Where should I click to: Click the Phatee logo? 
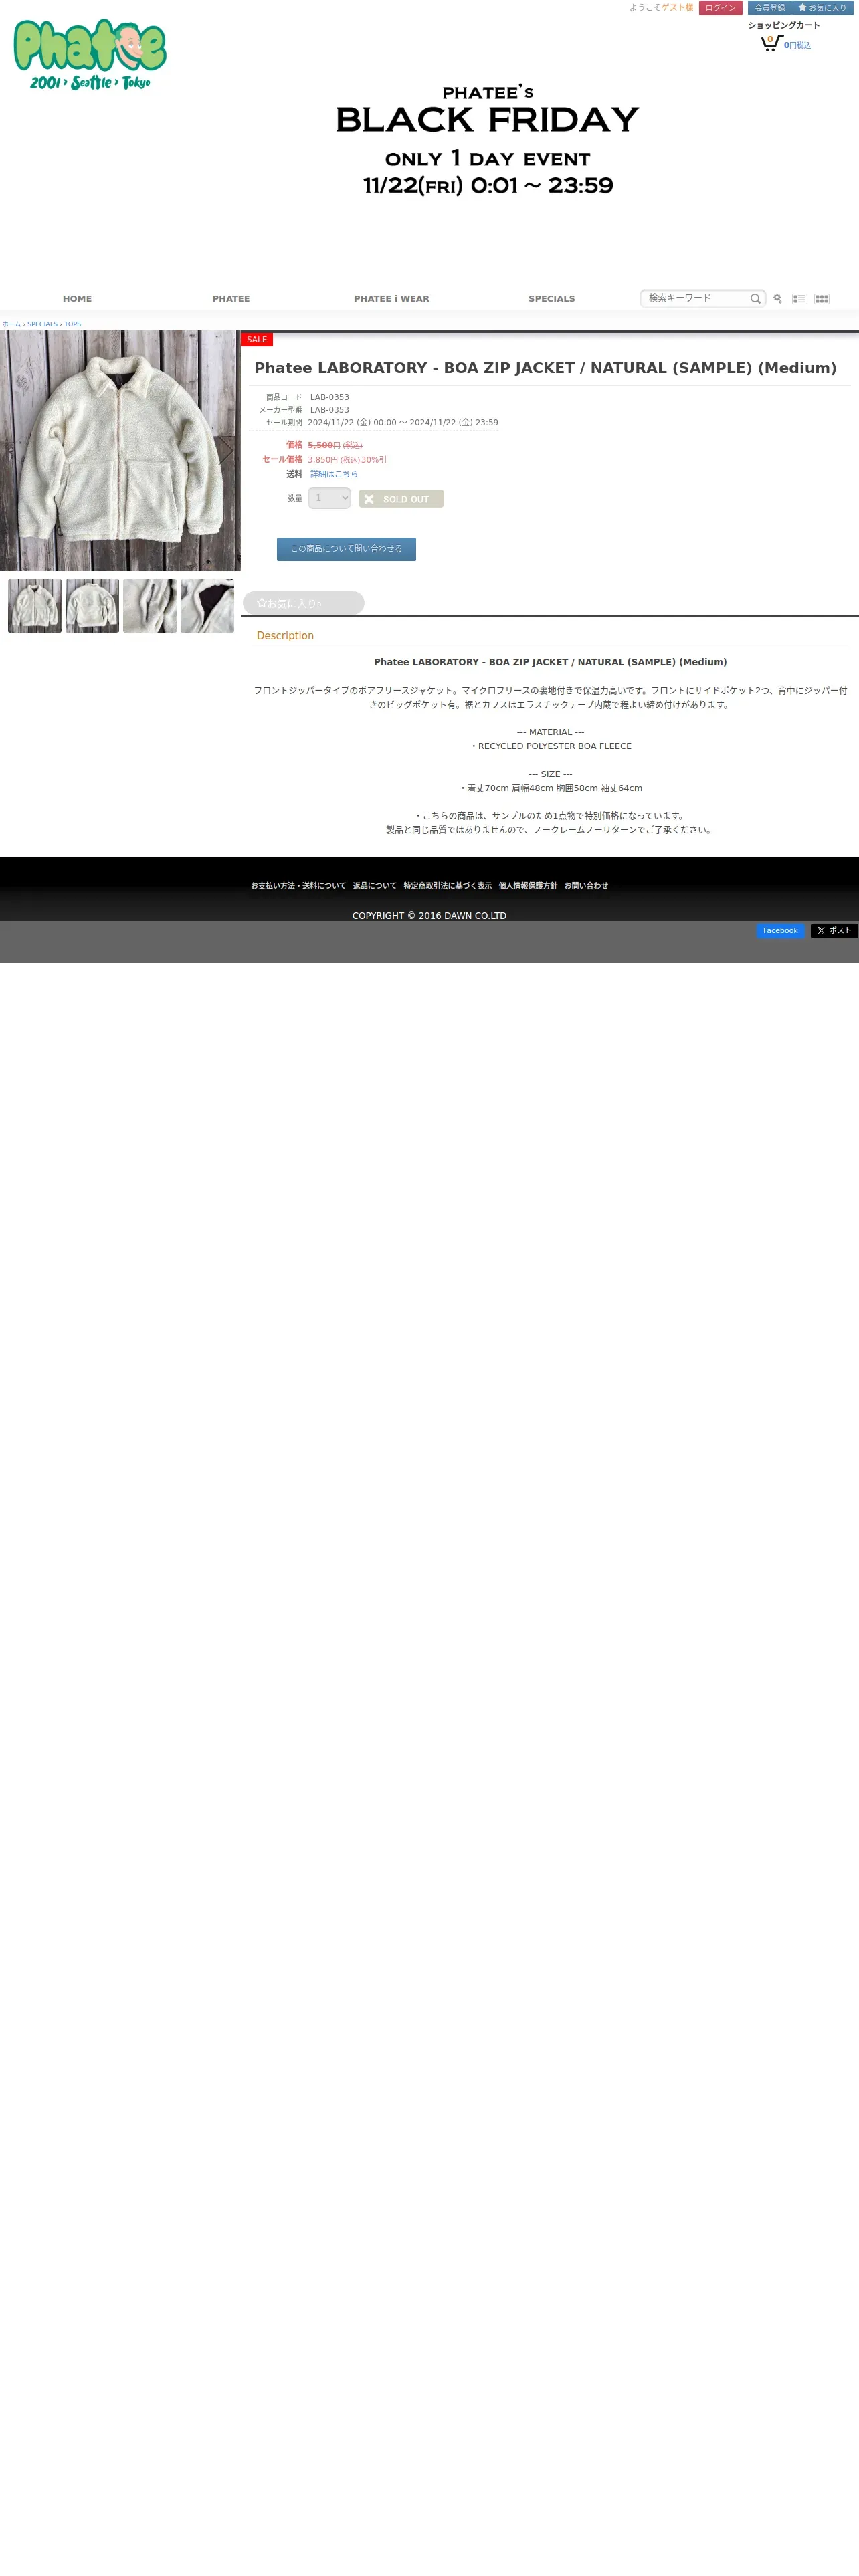click(90, 55)
